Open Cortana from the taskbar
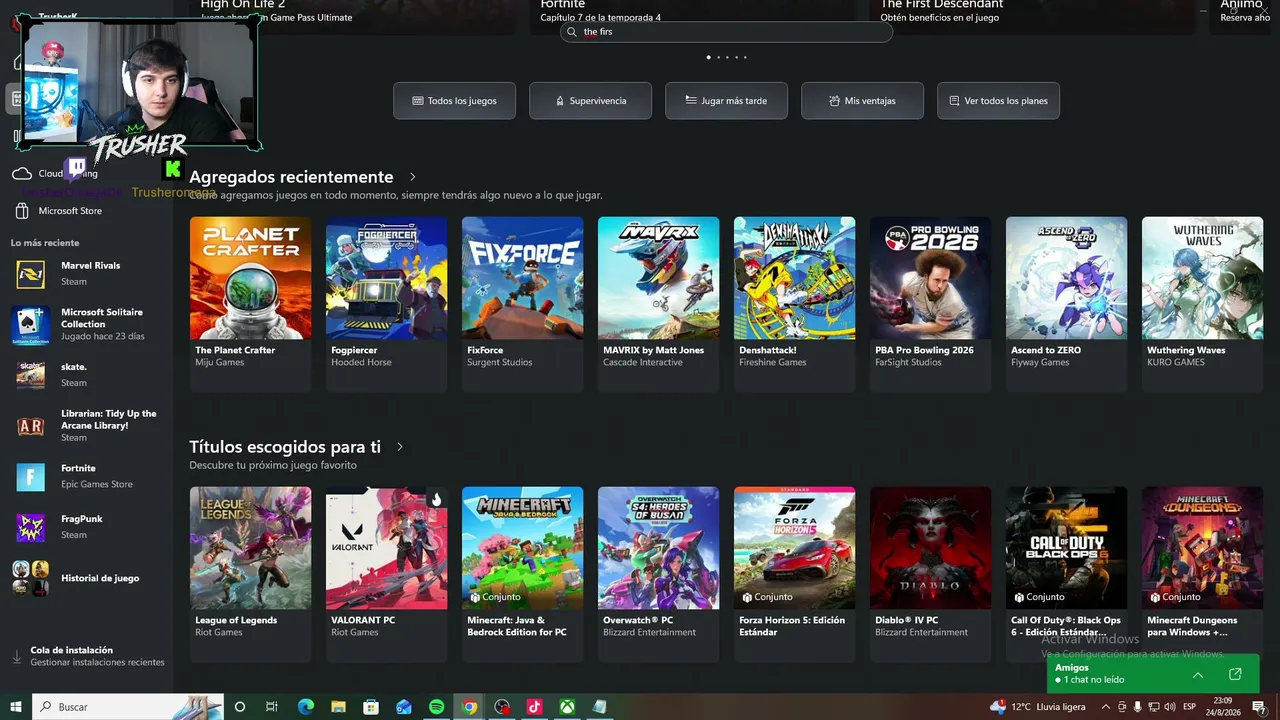The width and height of the screenshot is (1280, 720). coord(240,707)
